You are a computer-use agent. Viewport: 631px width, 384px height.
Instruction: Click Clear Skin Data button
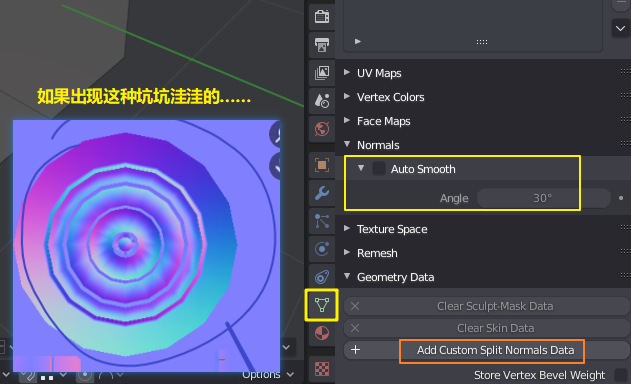click(487, 328)
